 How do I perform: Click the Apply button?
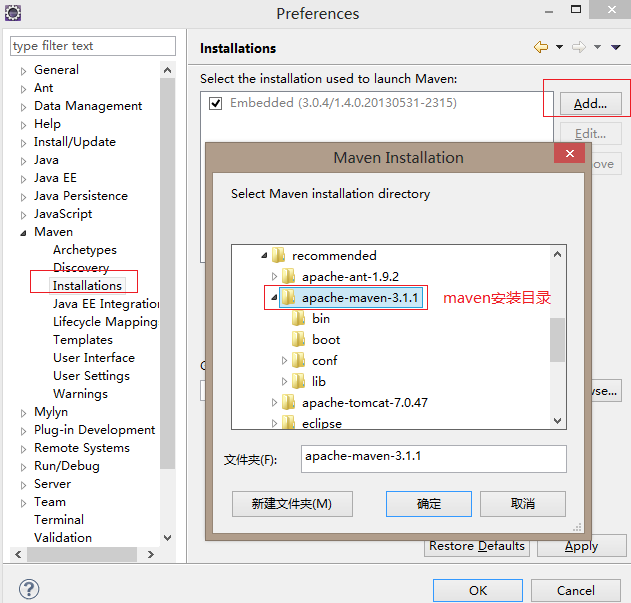pyautogui.click(x=582, y=546)
